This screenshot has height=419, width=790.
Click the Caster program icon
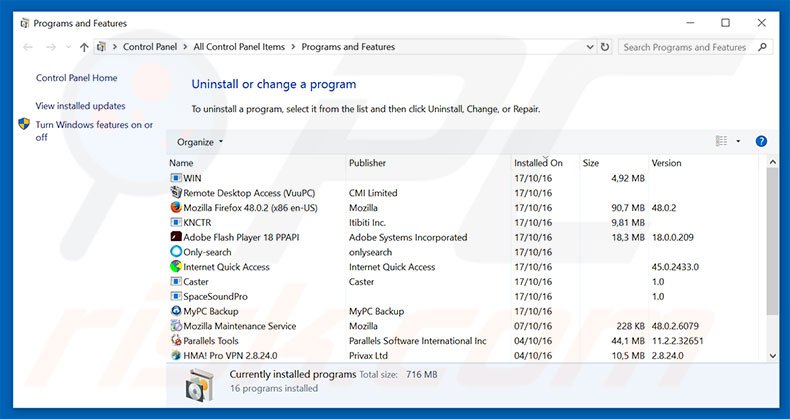coord(176,282)
